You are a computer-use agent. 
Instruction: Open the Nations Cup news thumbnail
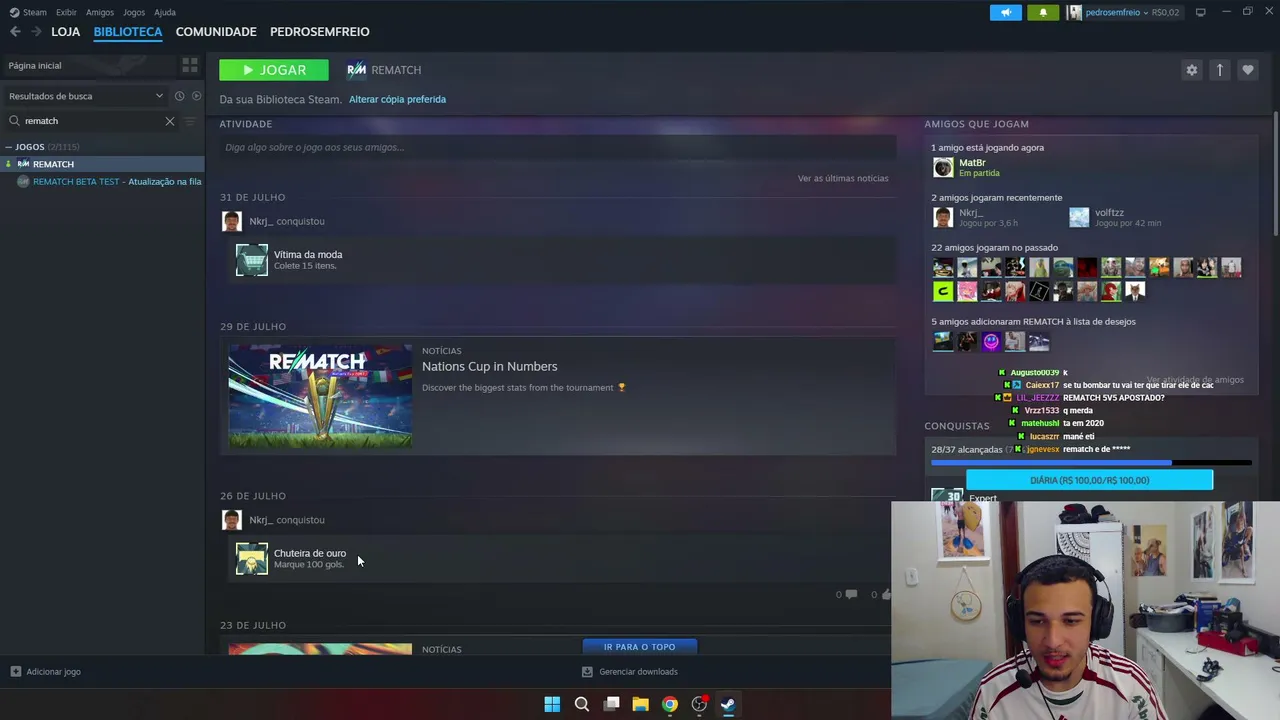[x=320, y=396]
